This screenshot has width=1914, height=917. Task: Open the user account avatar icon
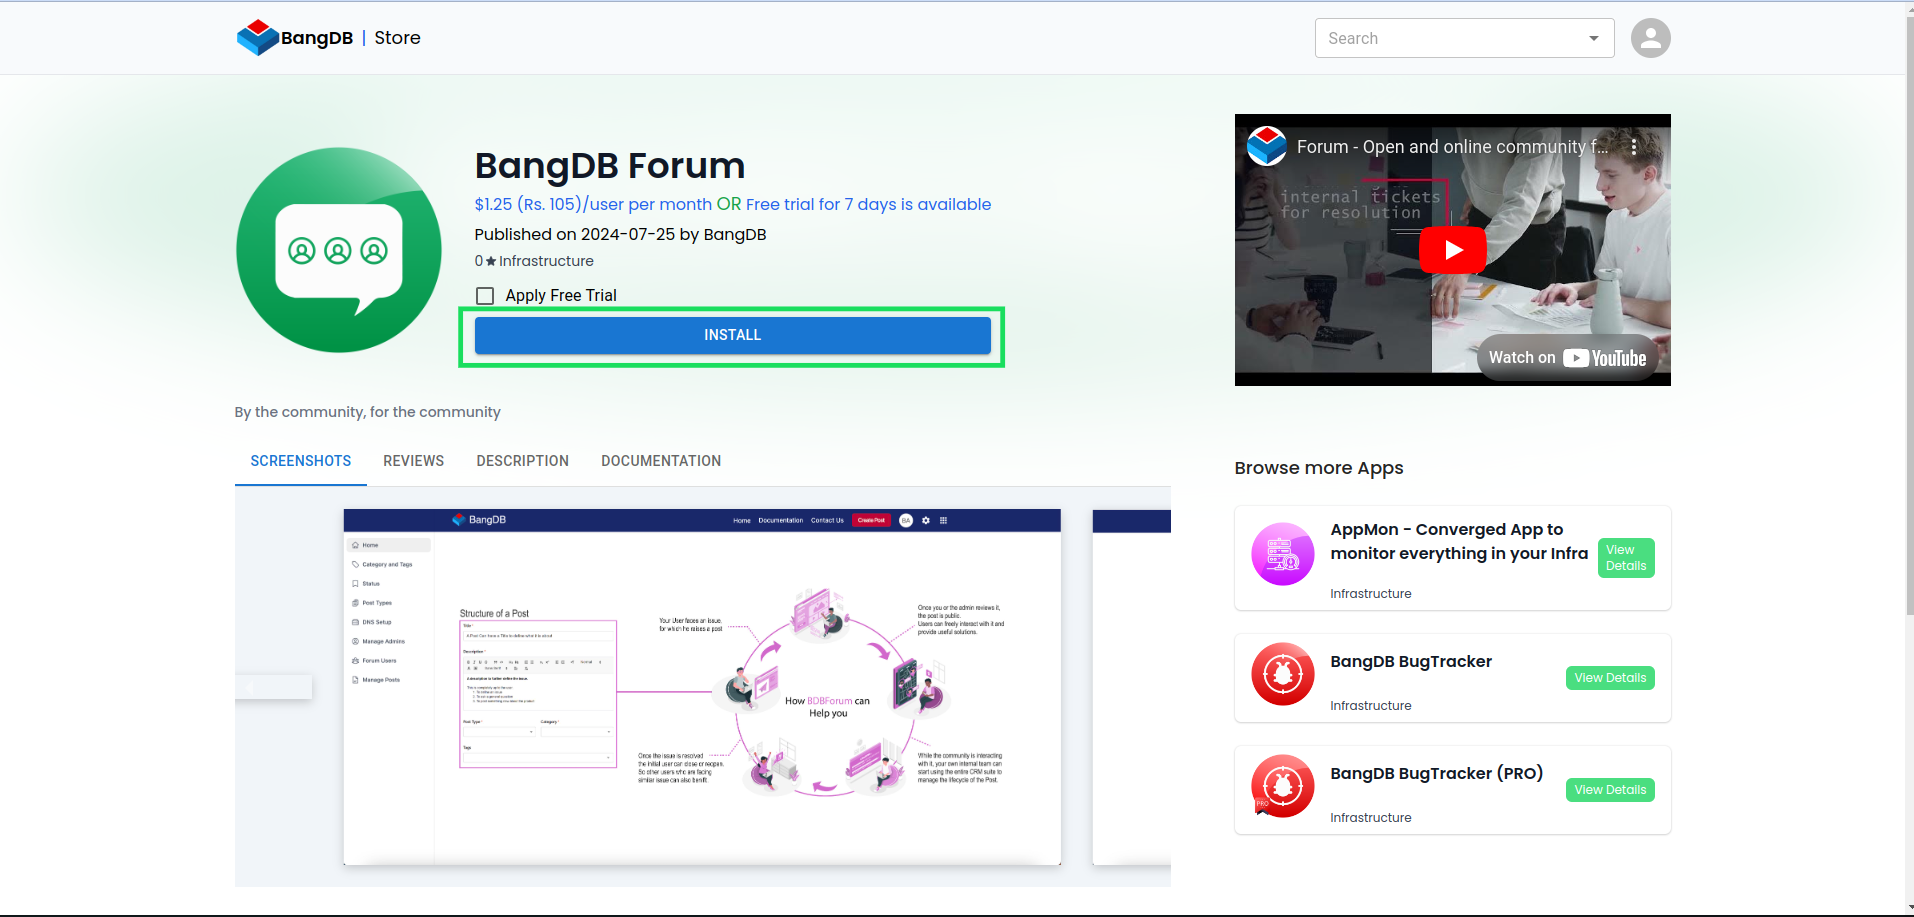click(1650, 38)
